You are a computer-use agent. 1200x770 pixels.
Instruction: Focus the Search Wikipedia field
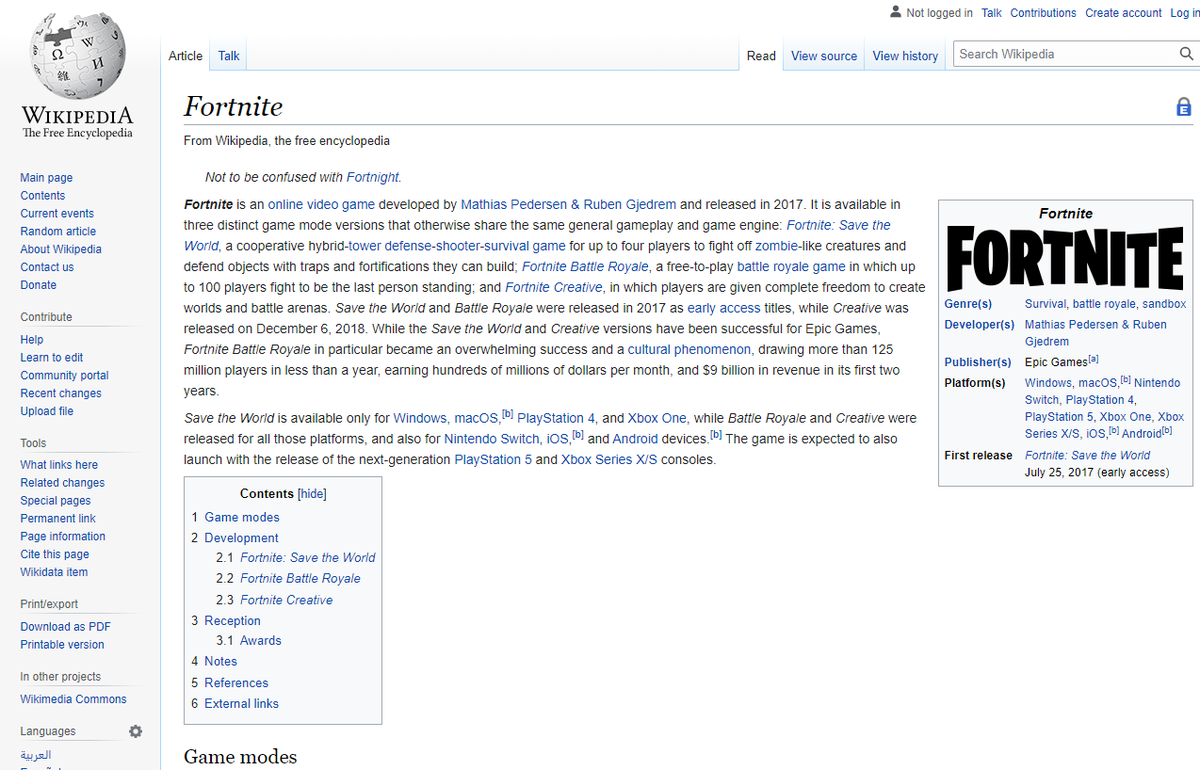pyautogui.click(x=1065, y=54)
